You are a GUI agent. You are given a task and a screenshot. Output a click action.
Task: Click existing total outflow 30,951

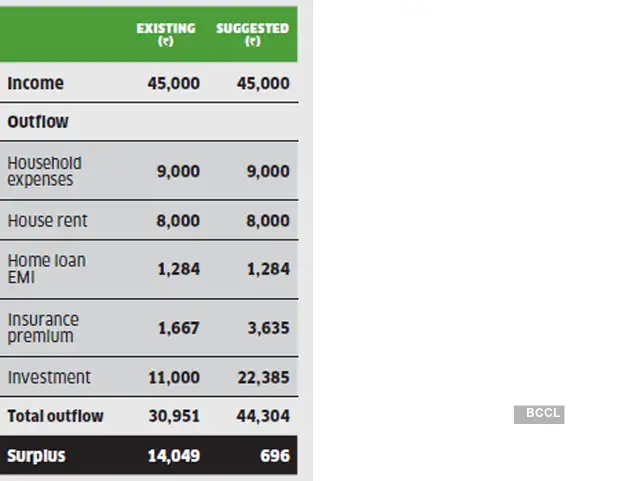pyautogui.click(x=174, y=416)
